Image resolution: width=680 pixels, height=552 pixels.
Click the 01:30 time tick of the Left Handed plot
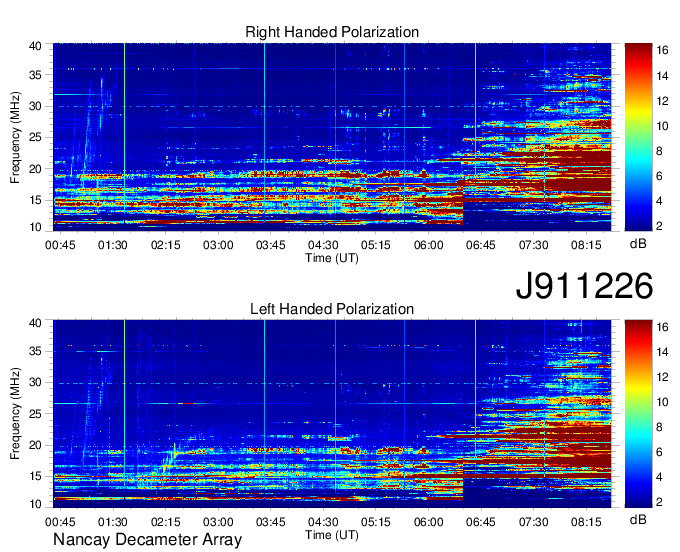[113, 522]
